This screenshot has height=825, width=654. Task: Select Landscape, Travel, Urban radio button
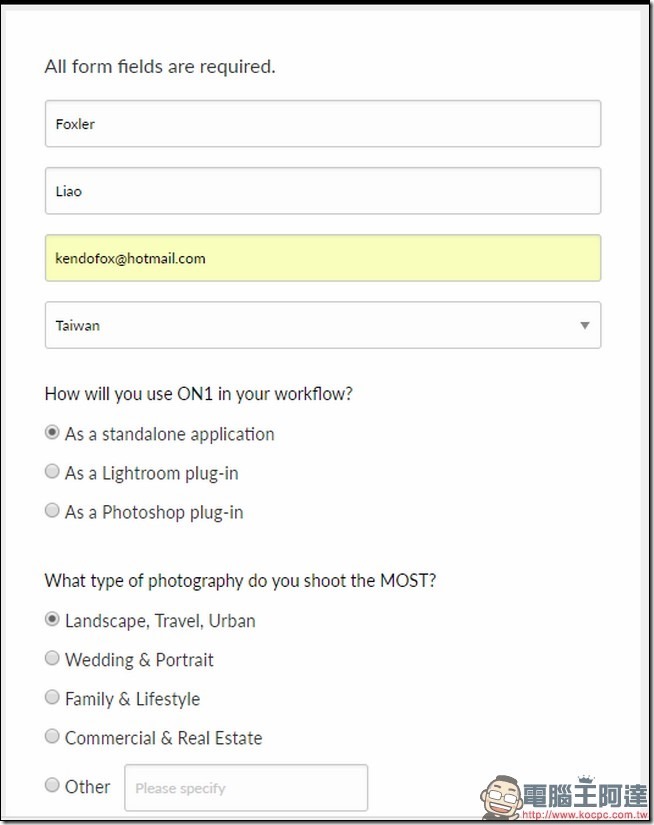click(x=52, y=619)
